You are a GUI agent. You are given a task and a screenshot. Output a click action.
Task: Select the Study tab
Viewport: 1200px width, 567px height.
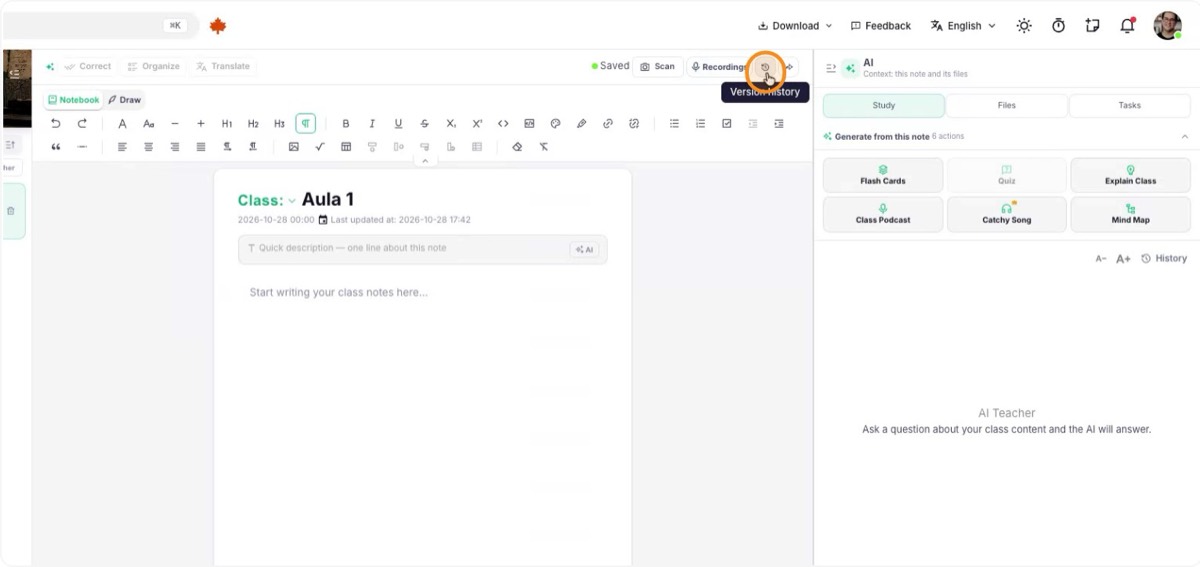(883, 105)
